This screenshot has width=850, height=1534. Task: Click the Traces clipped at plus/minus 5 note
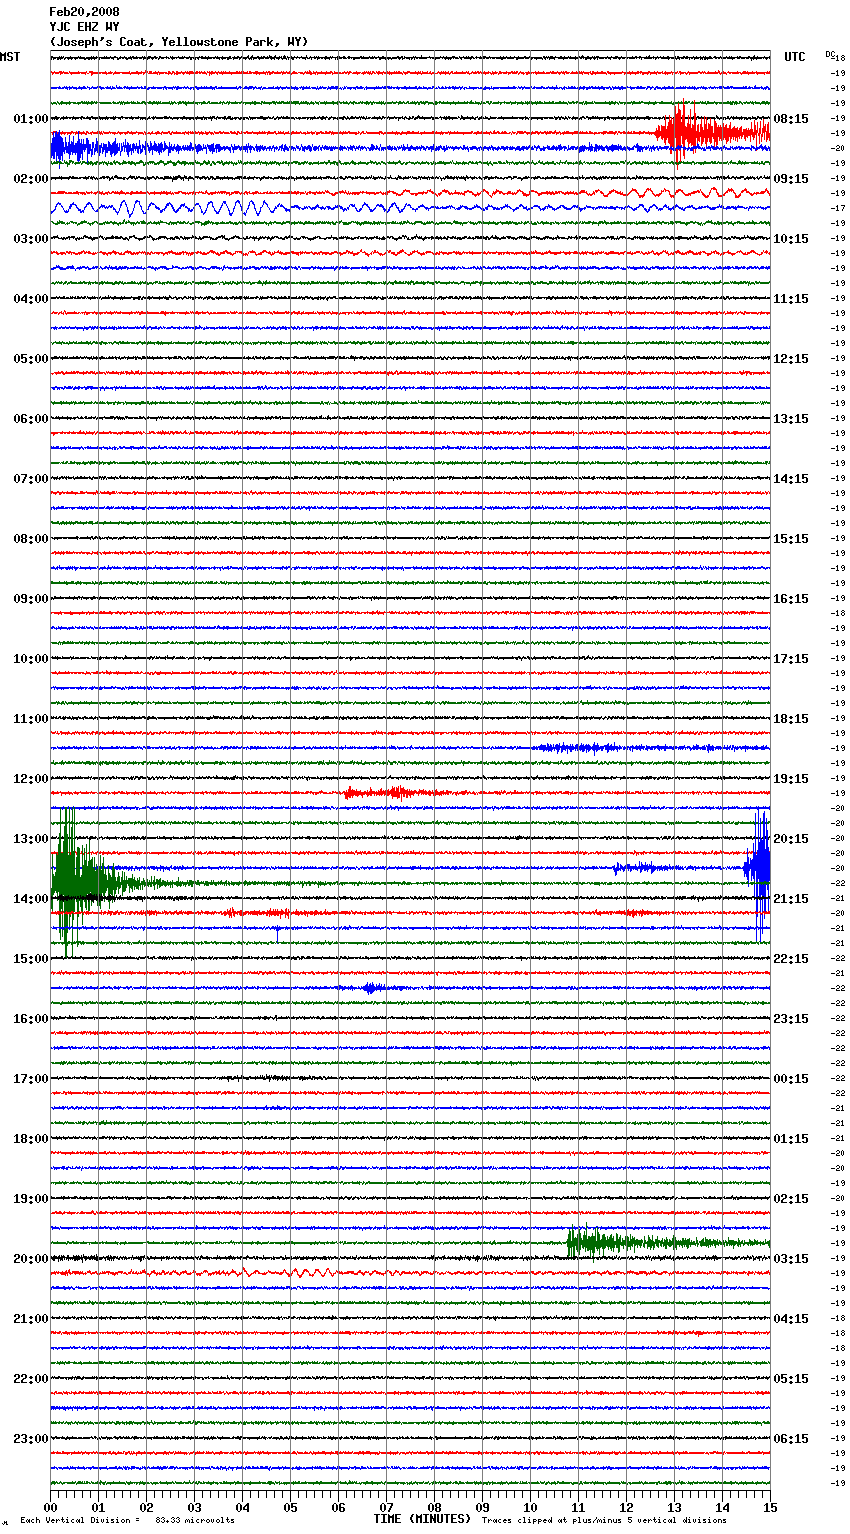coord(604,1520)
